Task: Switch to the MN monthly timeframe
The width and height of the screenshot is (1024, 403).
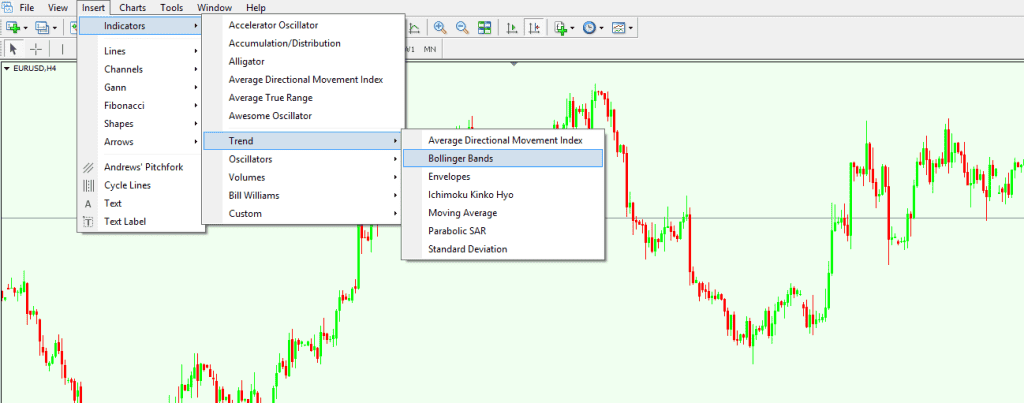Action: pos(430,48)
